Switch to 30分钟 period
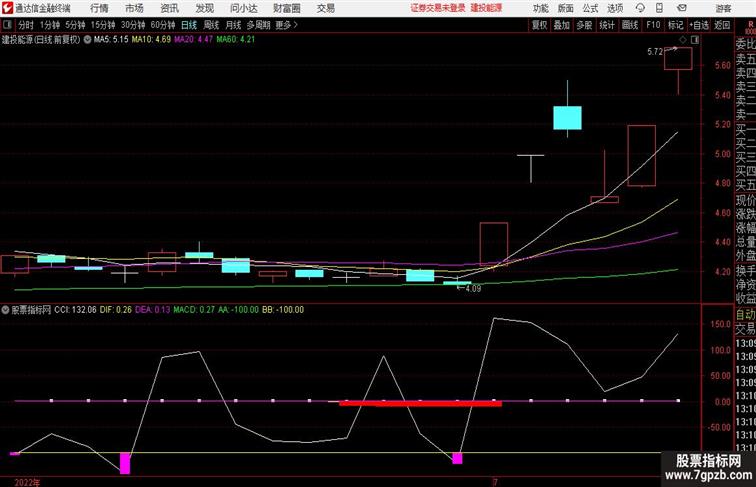Image resolution: width=756 pixels, height=487 pixels. 133,25
